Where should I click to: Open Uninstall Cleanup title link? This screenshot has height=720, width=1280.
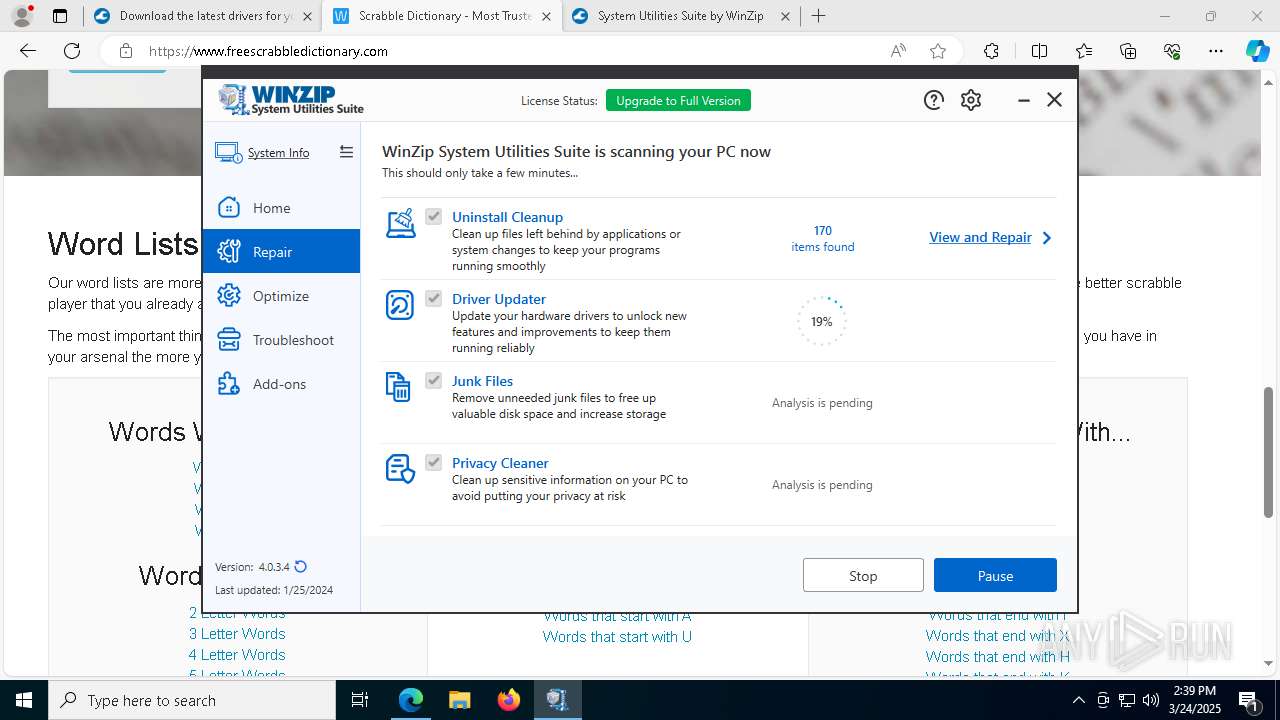[507, 217]
